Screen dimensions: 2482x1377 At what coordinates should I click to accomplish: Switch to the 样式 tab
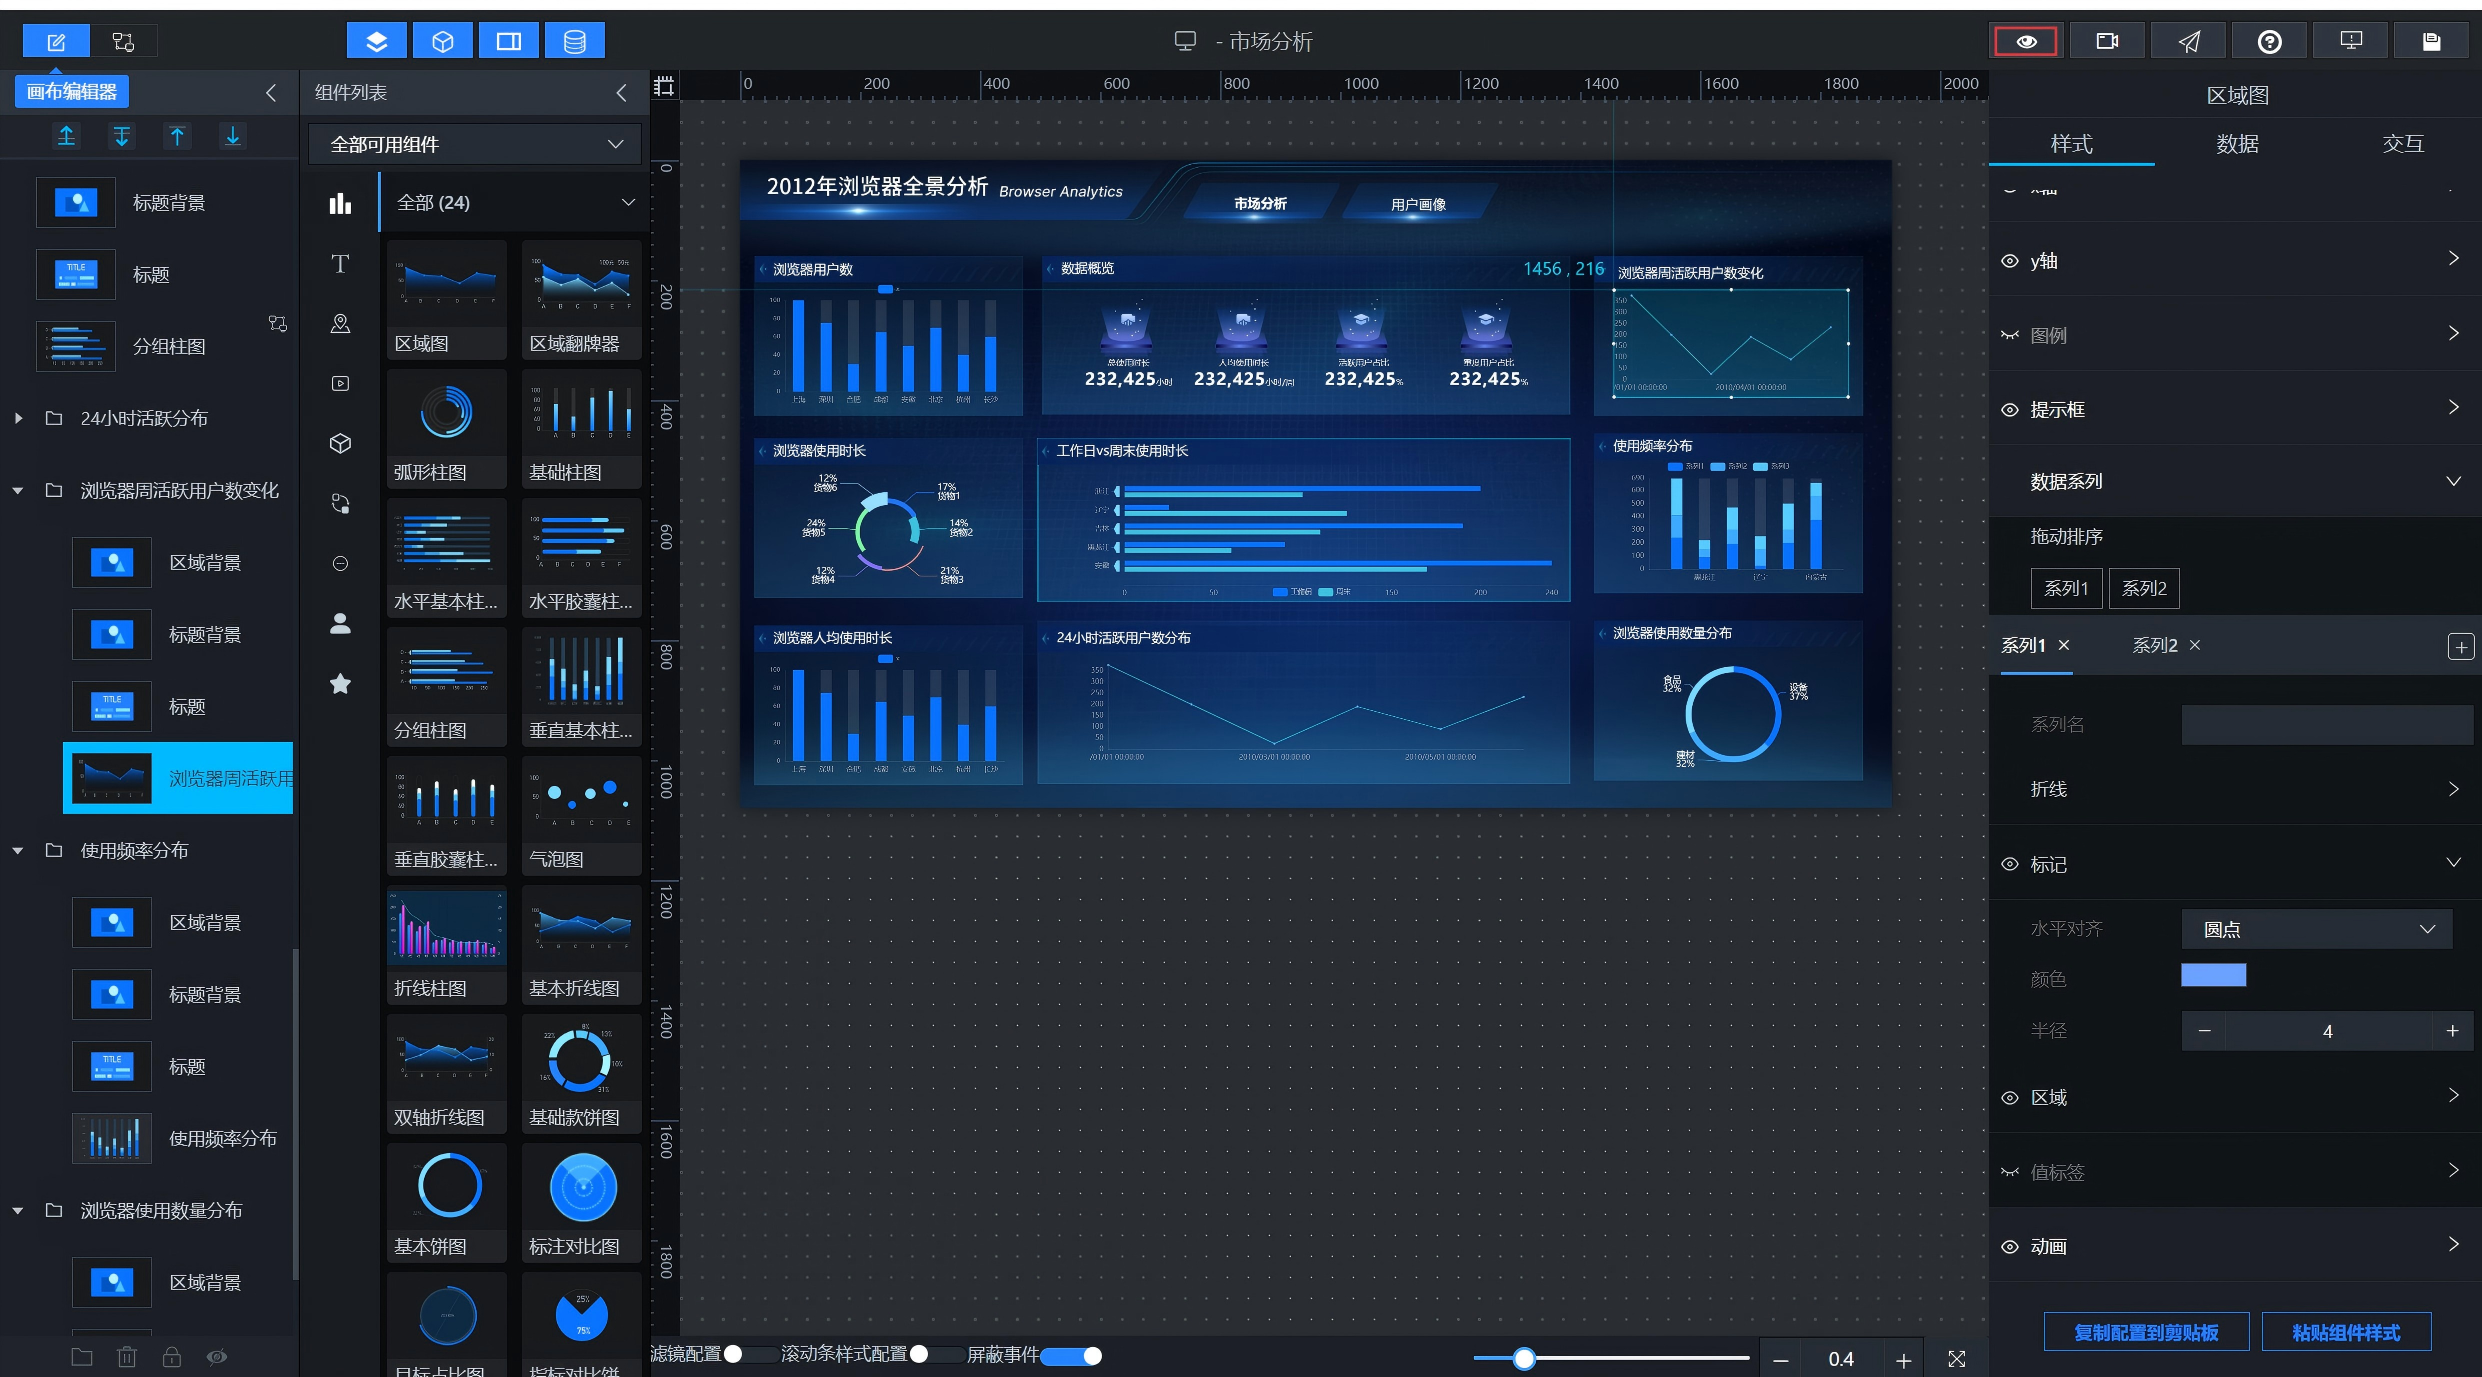click(2071, 144)
